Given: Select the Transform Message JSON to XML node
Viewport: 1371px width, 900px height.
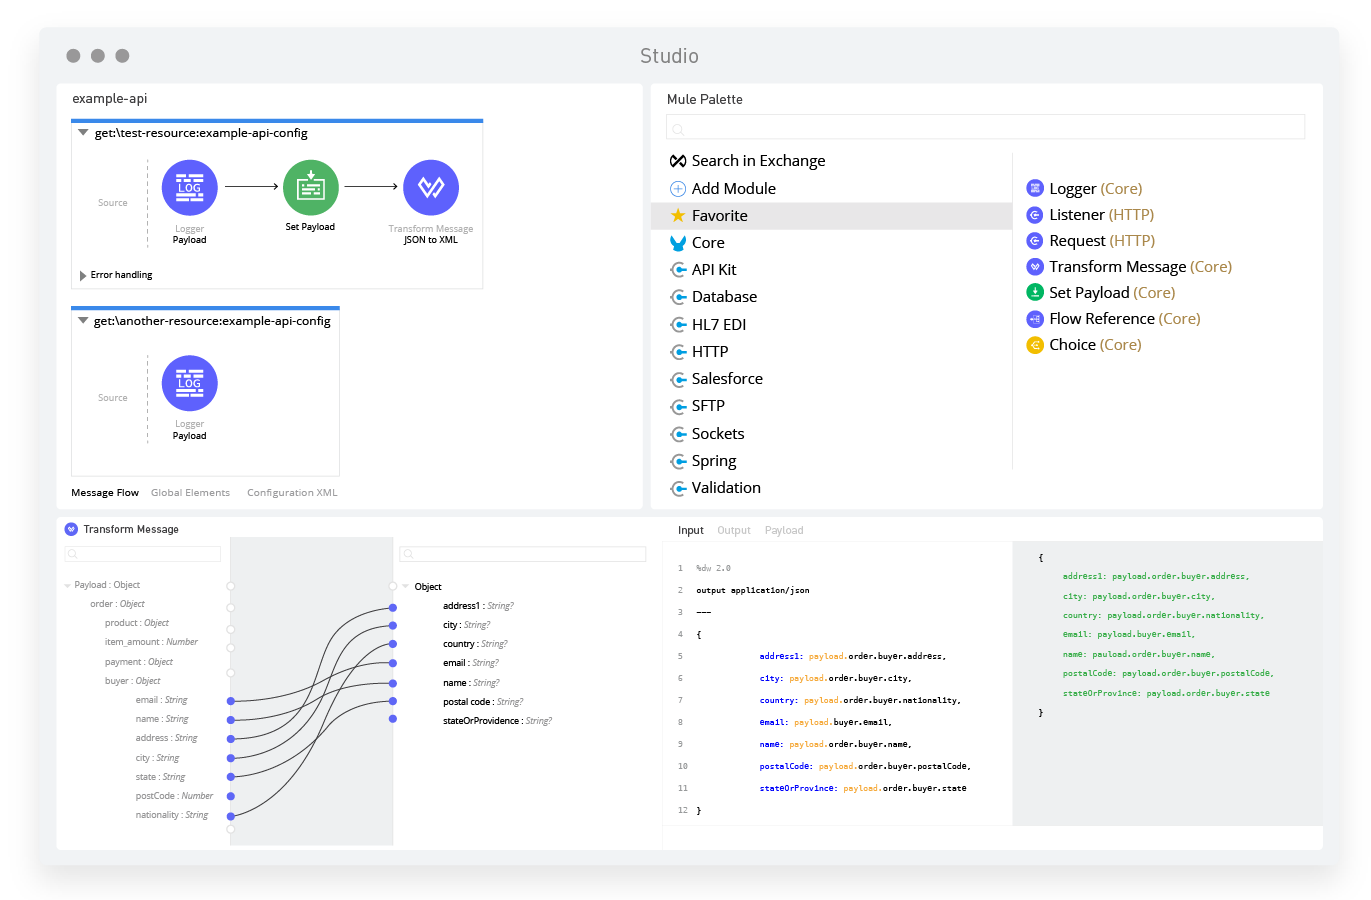Looking at the screenshot, I should pyautogui.click(x=431, y=188).
